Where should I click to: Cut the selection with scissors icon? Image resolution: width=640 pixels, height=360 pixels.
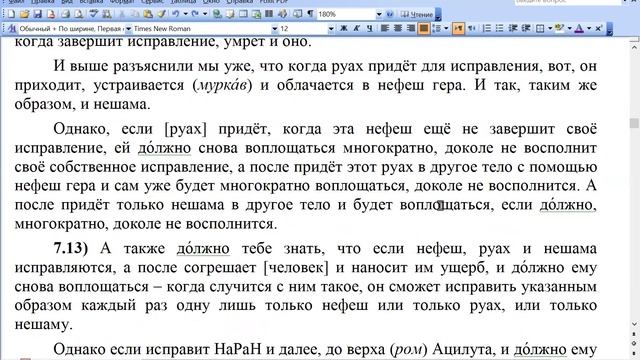pyautogui.click(x=122, y=14)
